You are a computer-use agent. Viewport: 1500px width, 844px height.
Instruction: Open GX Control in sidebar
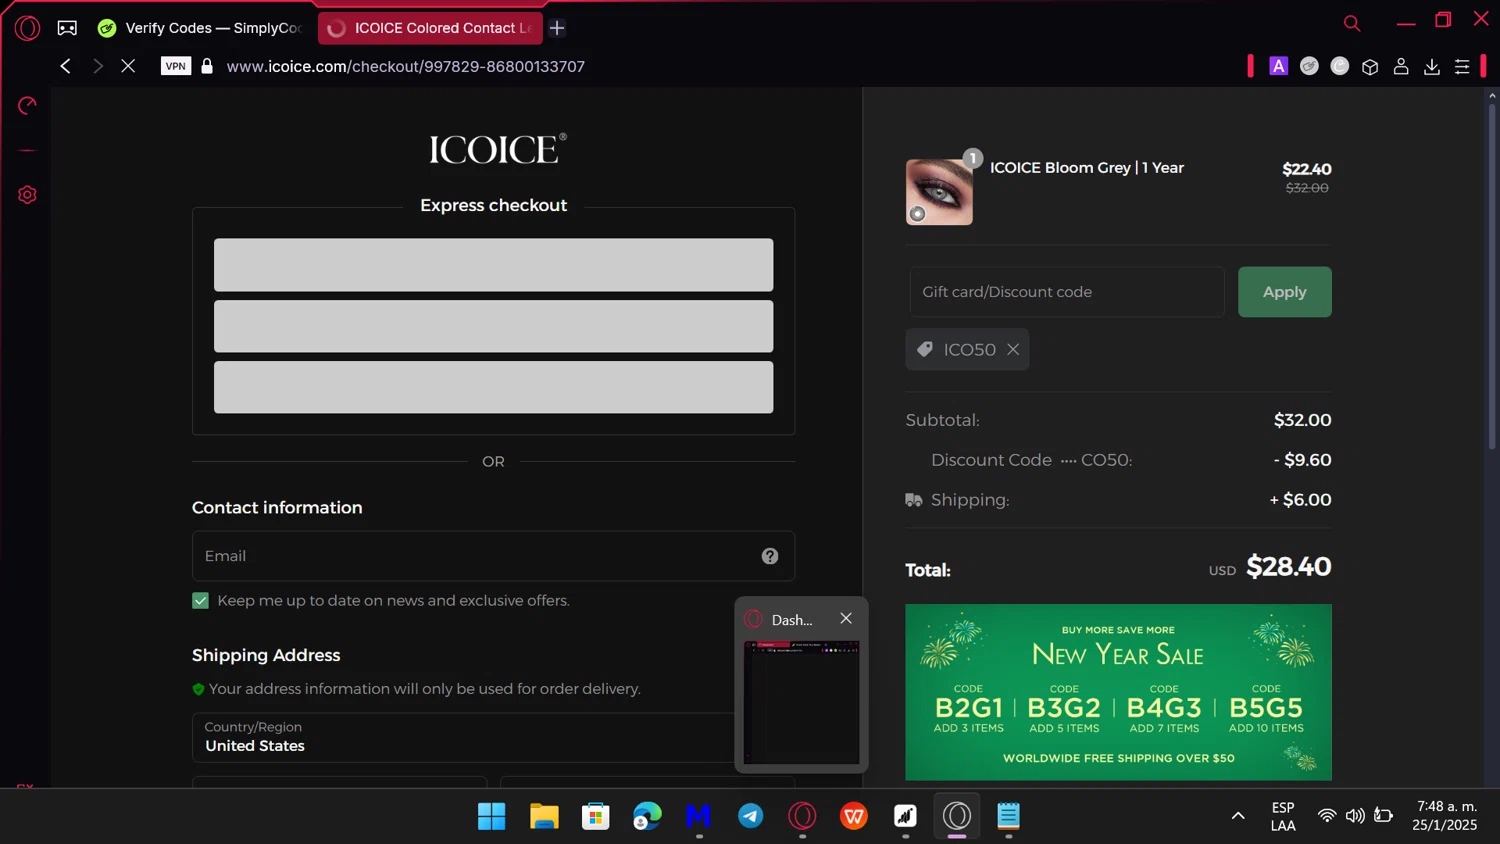[x=27, y=106]
